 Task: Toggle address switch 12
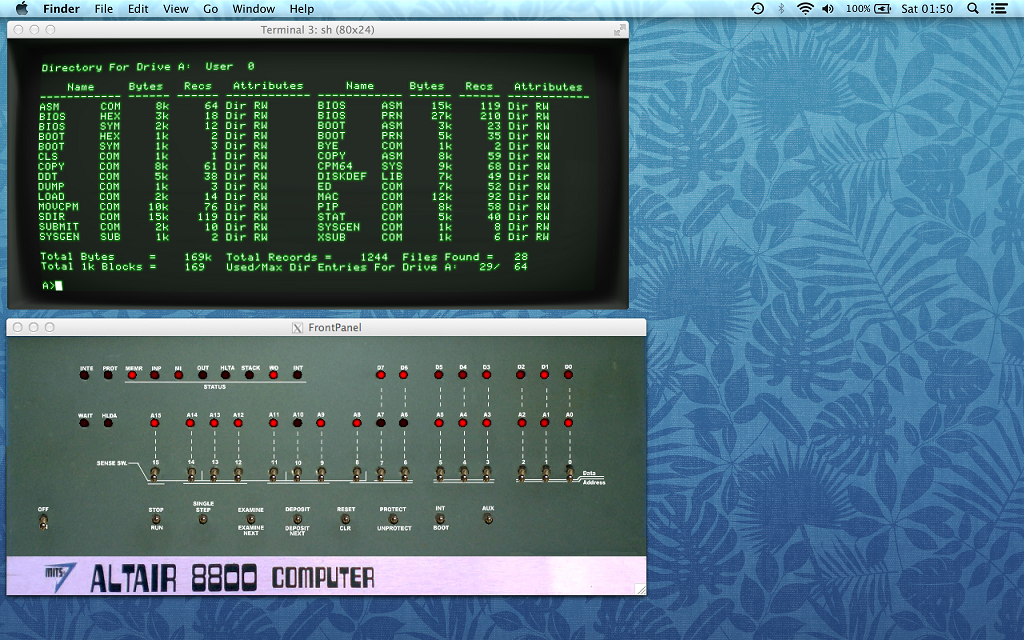click(238, 473)
